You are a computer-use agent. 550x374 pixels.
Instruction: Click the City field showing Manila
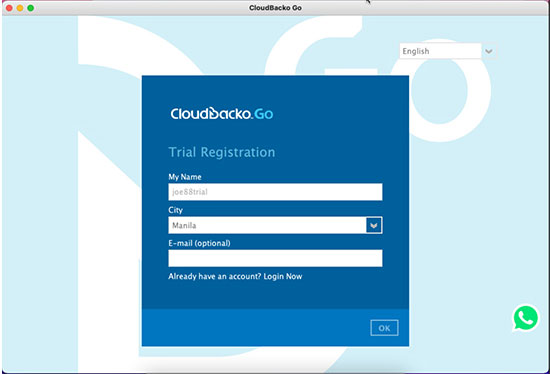click(x=267, y=225)
